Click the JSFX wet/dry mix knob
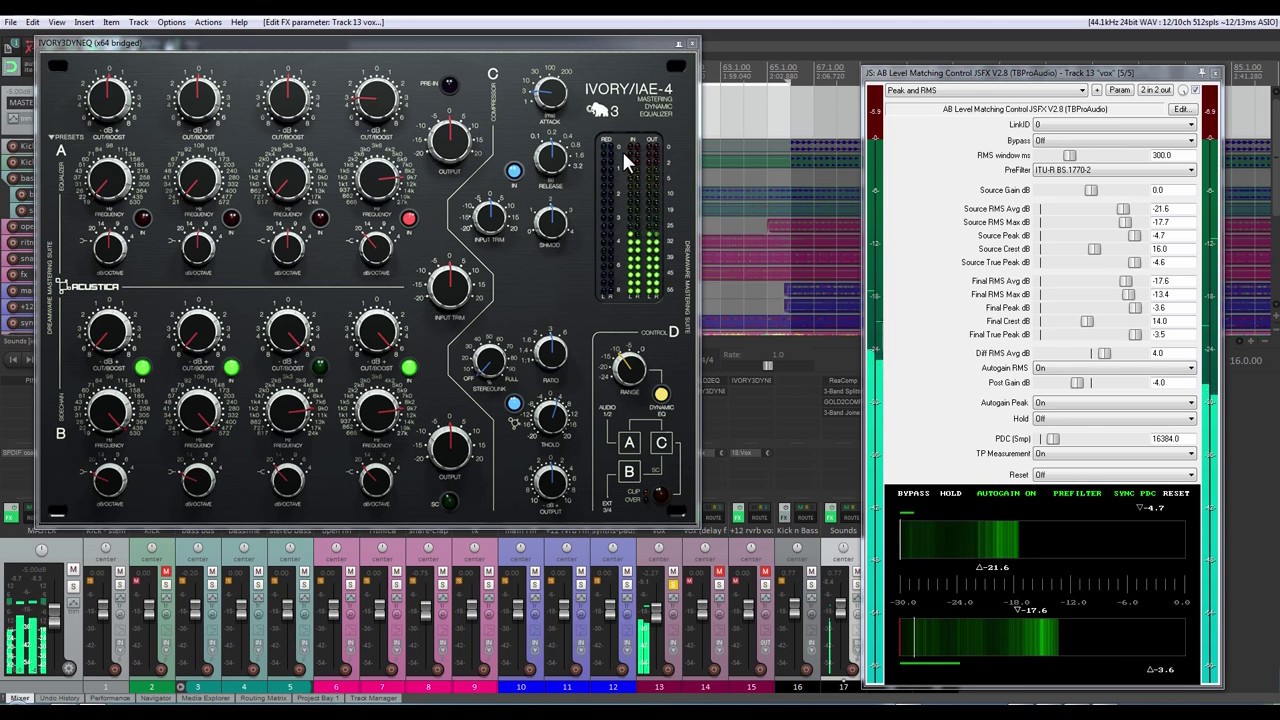1280x720 pixels. tap(1183, 90)
